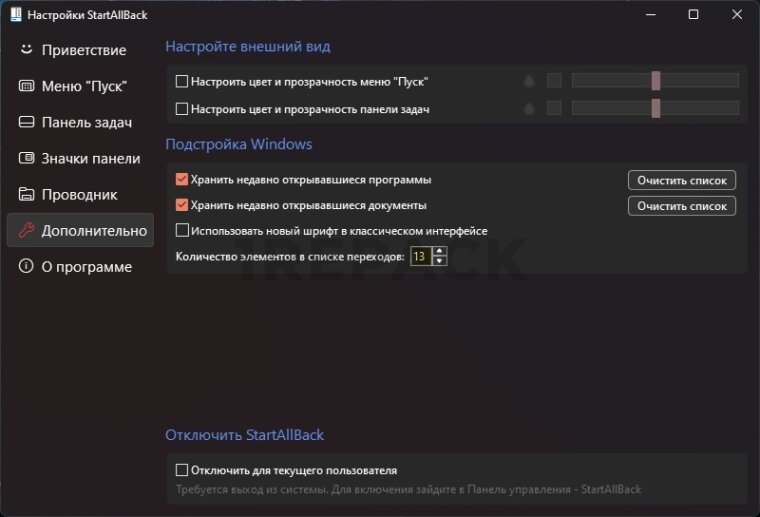Click the taskbar transparency slider handle
Viewport: 760px width, 517px height.
coord(656,108)
